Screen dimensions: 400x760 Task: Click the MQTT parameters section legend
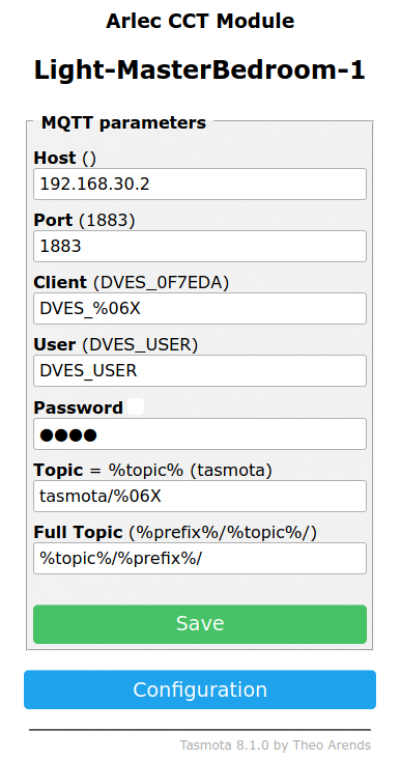124,122
